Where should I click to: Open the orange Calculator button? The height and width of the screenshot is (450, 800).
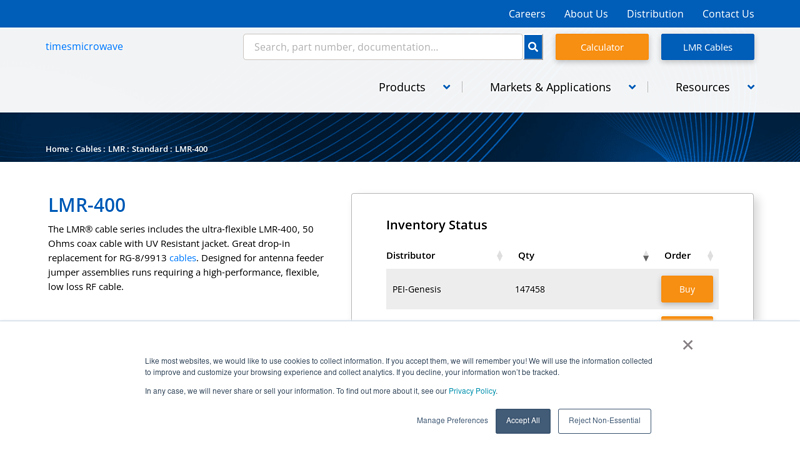(601, 47)
